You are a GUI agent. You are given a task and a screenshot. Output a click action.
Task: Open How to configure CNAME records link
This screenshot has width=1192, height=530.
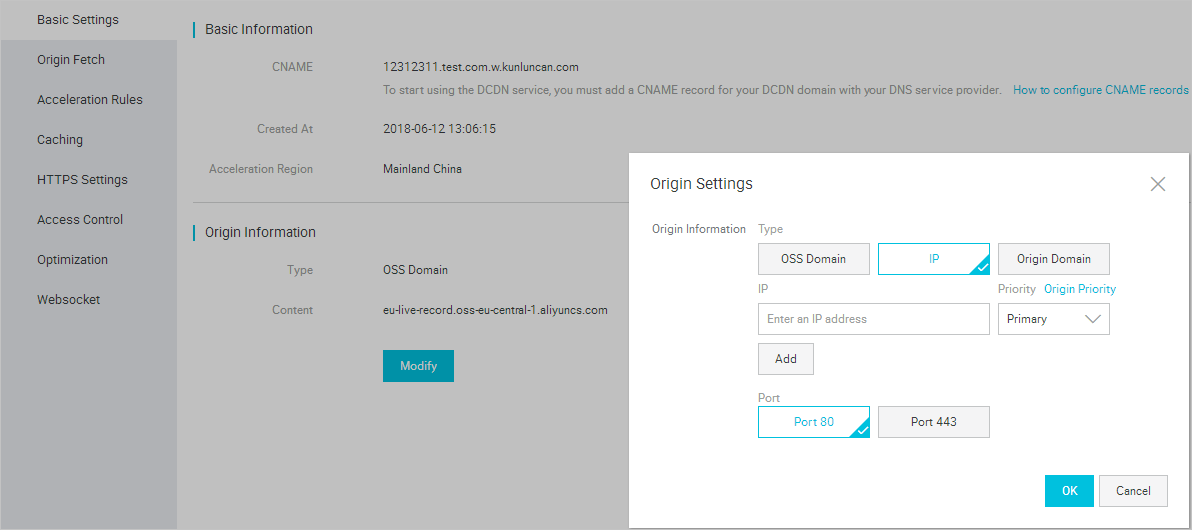(x=1100, y=90)
